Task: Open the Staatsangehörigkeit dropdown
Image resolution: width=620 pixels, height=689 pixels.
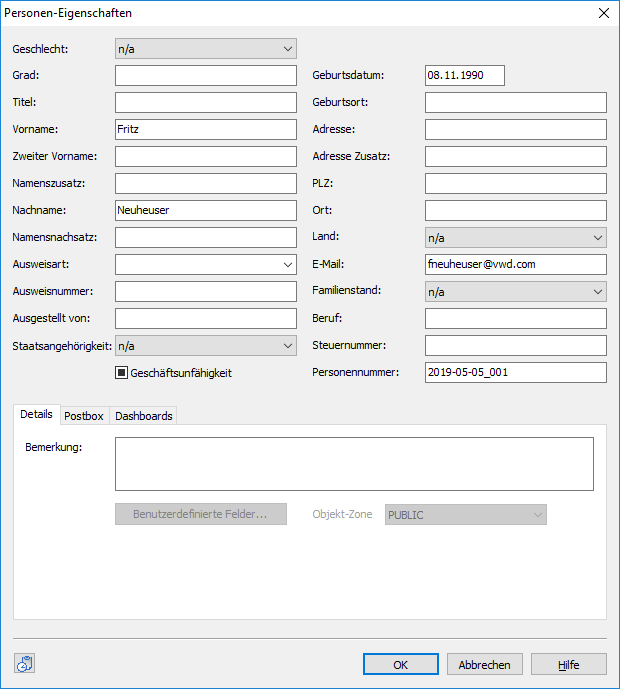Action: [205, 345]
